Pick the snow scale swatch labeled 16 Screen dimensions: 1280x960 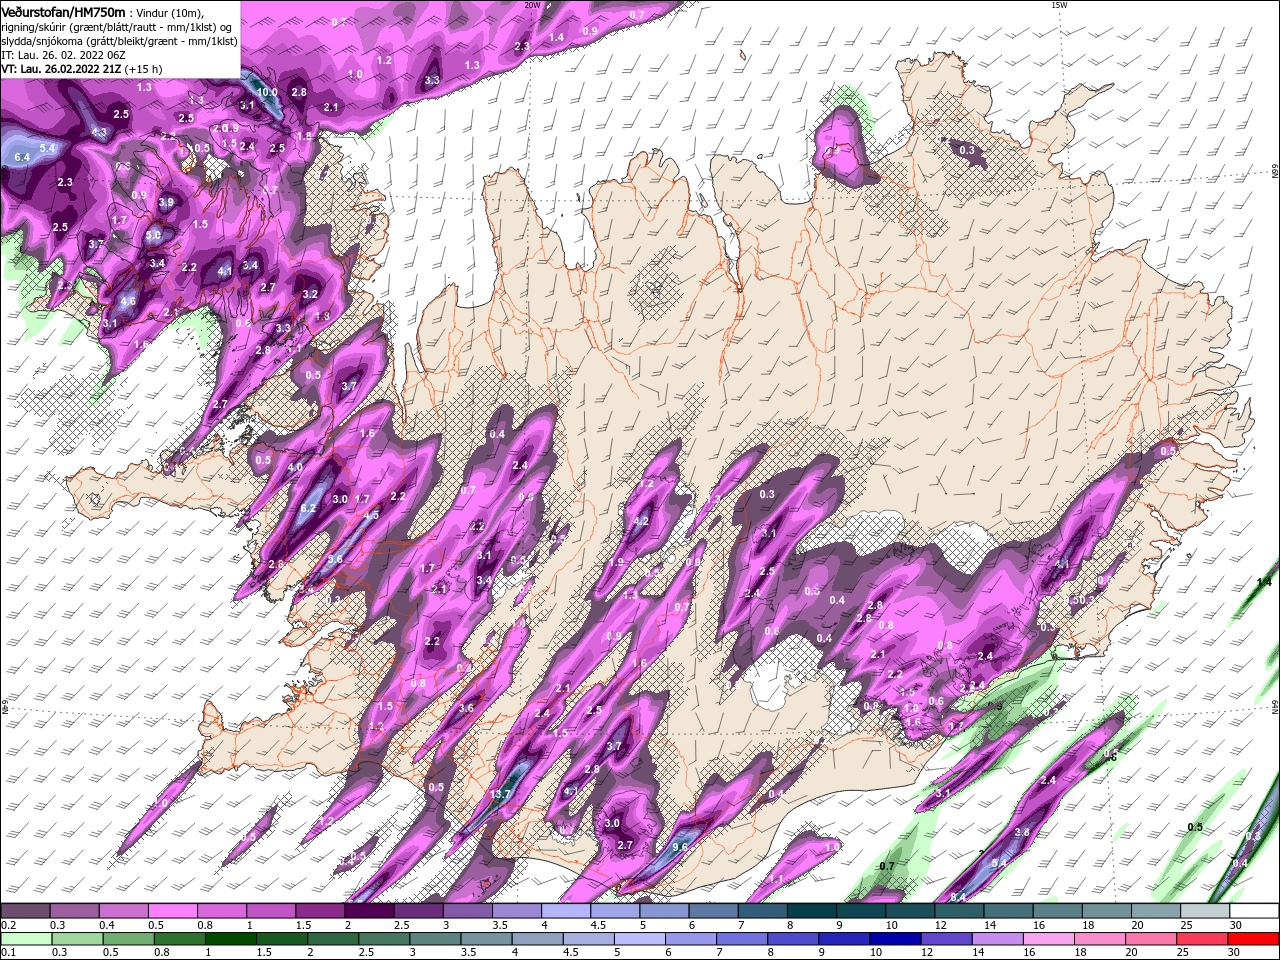1057,911
